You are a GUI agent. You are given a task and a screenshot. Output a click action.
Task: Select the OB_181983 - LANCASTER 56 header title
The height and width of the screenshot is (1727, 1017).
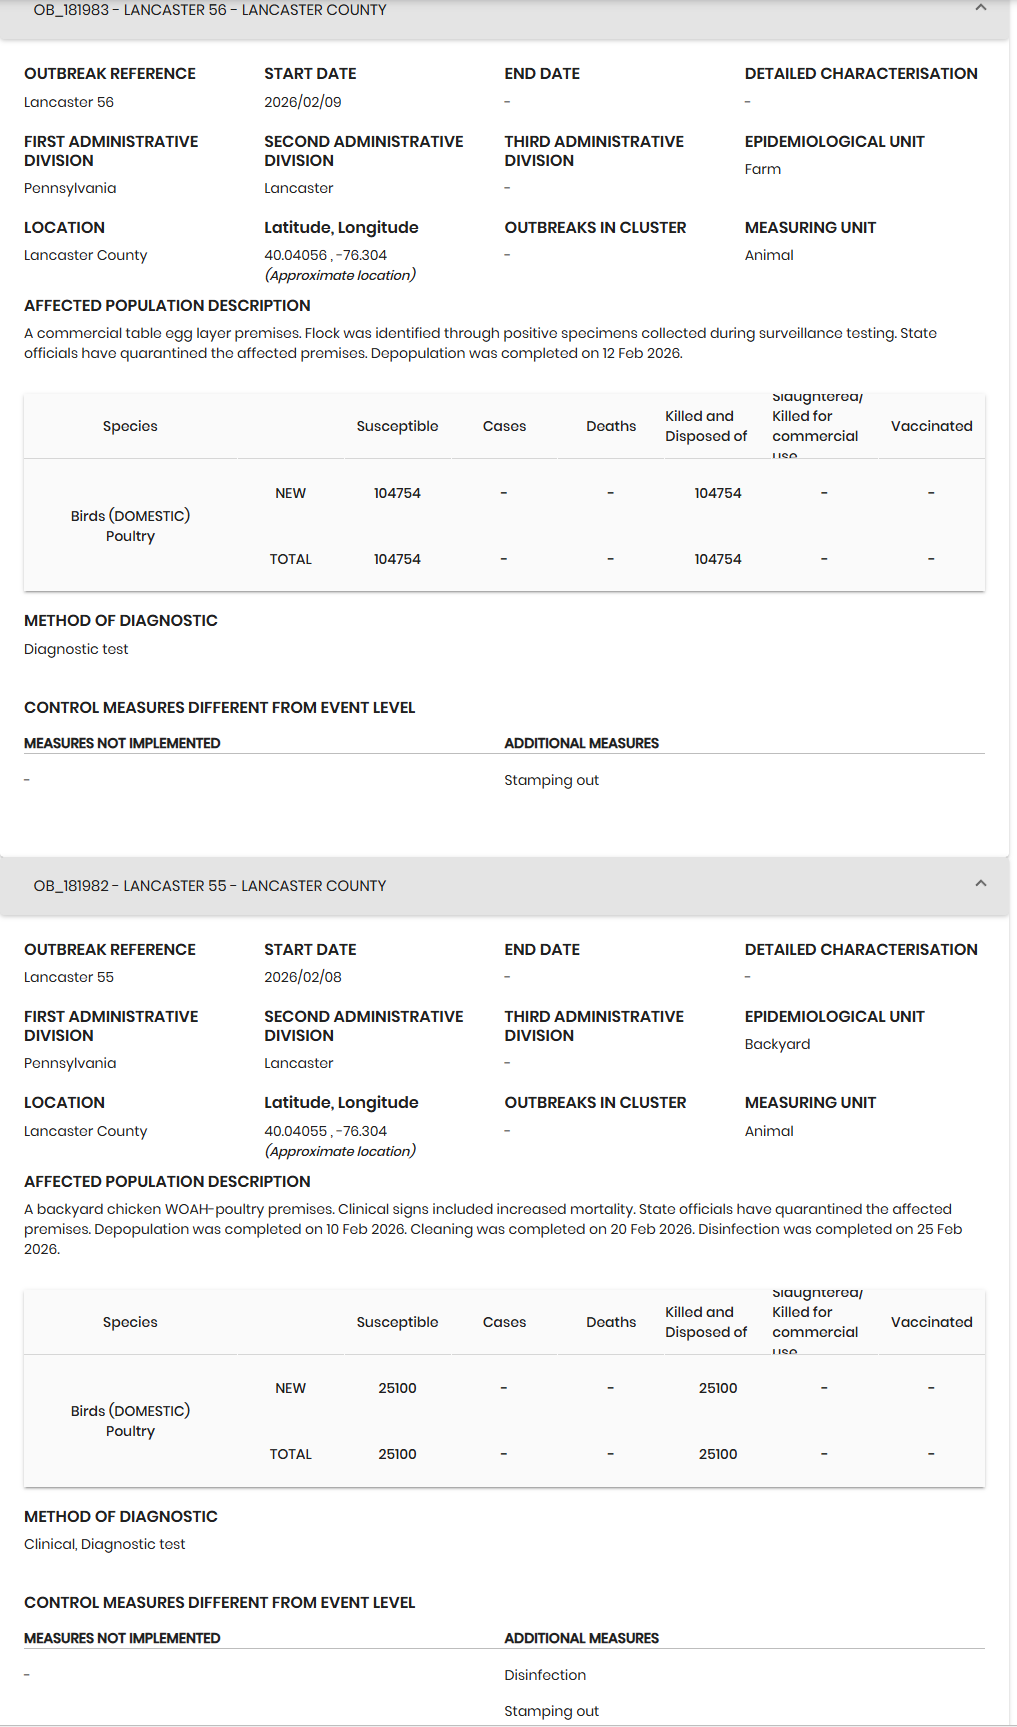click(x=210, y=10)
